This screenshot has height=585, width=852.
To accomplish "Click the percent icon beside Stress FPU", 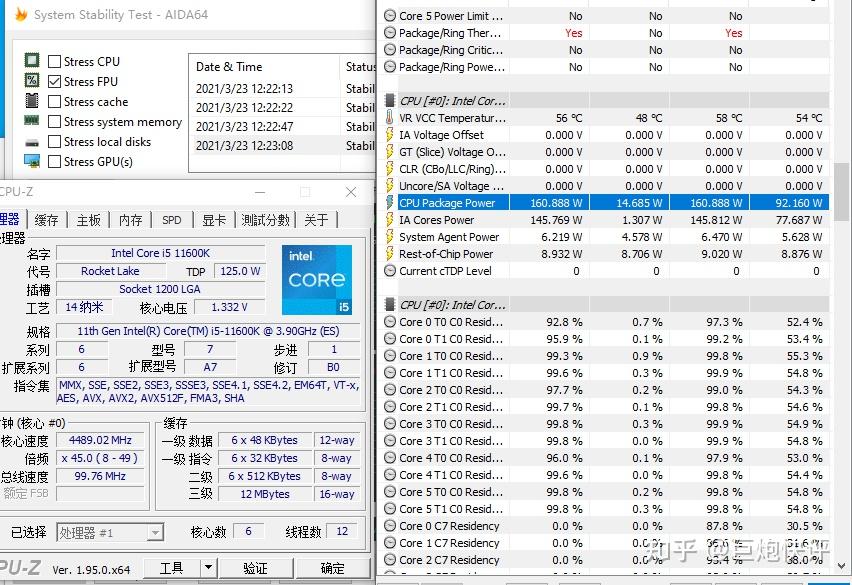I will (x=32, y=80).
